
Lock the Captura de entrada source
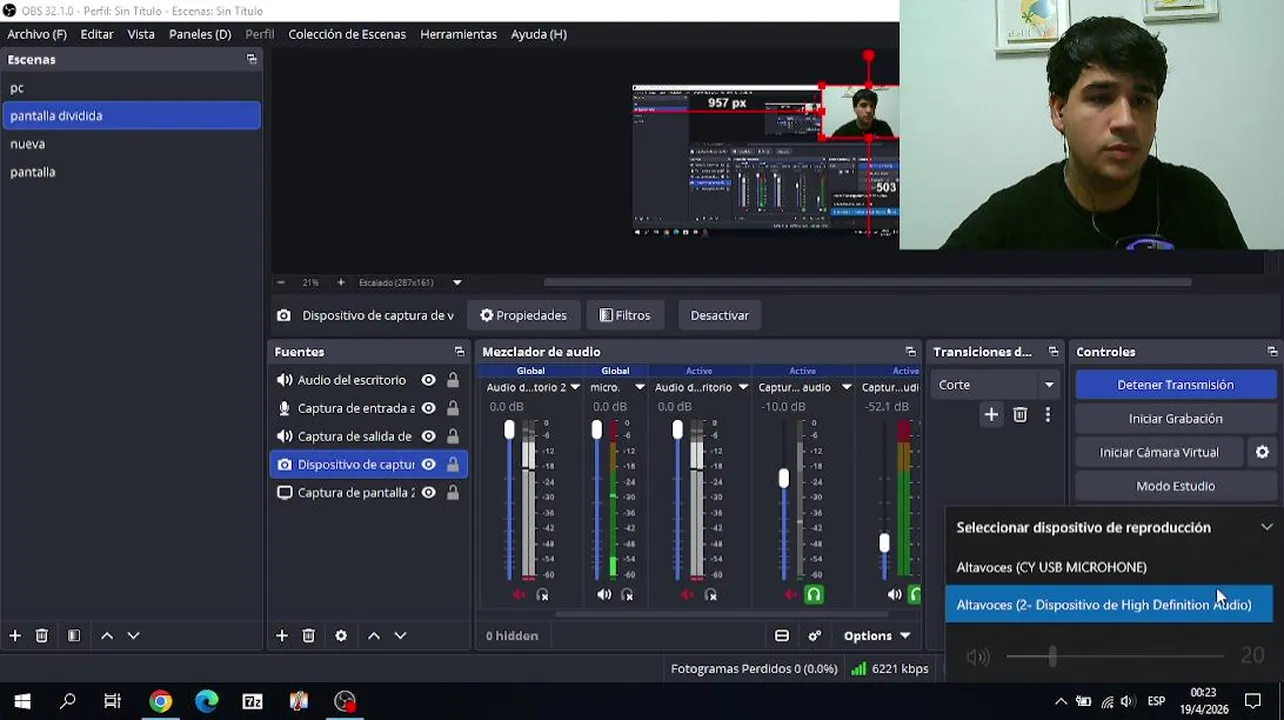point(453,408)
